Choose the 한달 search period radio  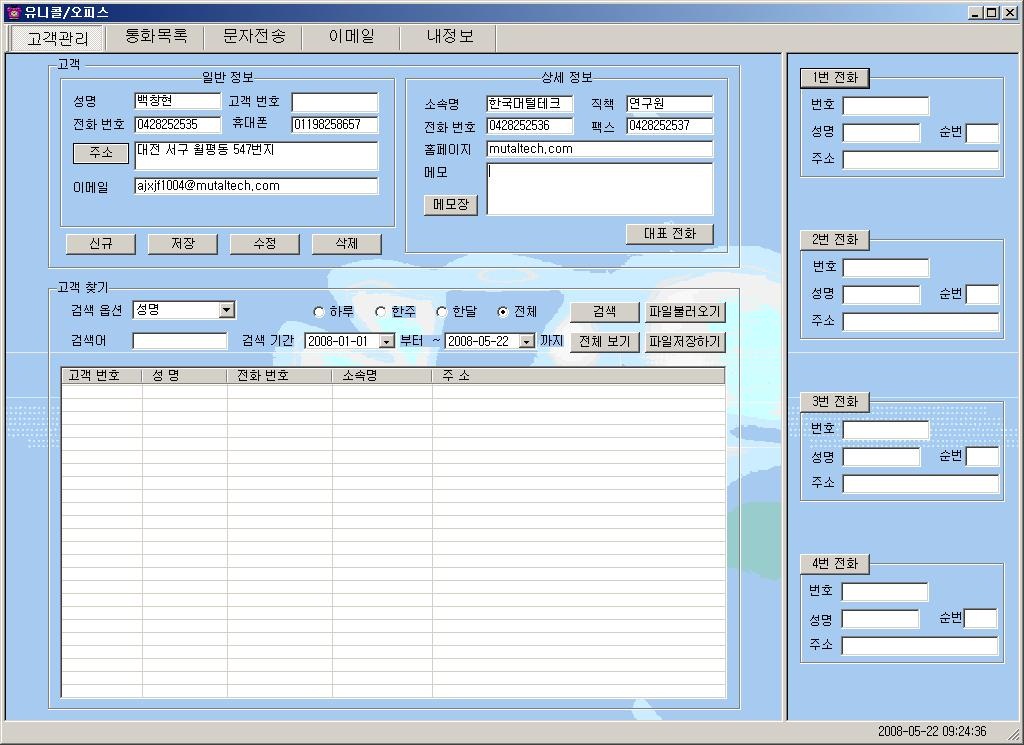(x=441, y=312)
